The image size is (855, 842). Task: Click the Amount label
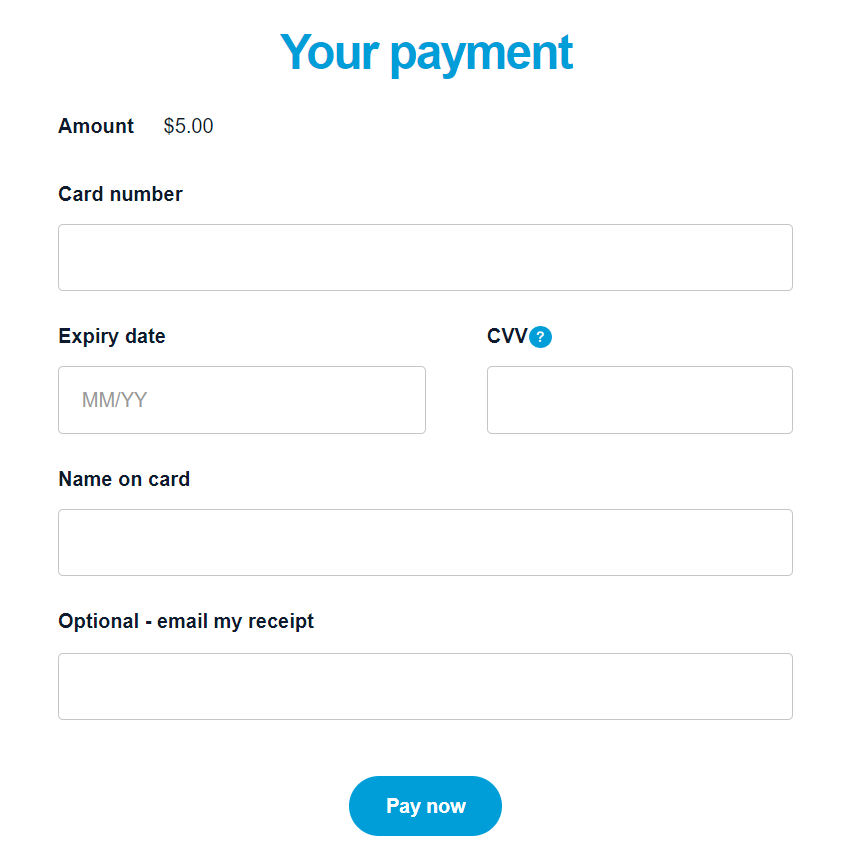click(x=96, y=126)
